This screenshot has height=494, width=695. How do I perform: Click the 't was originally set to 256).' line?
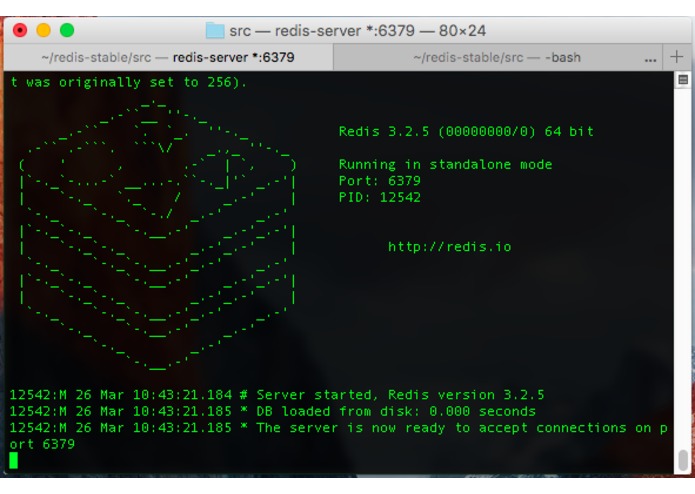click(x=129, y=82)
